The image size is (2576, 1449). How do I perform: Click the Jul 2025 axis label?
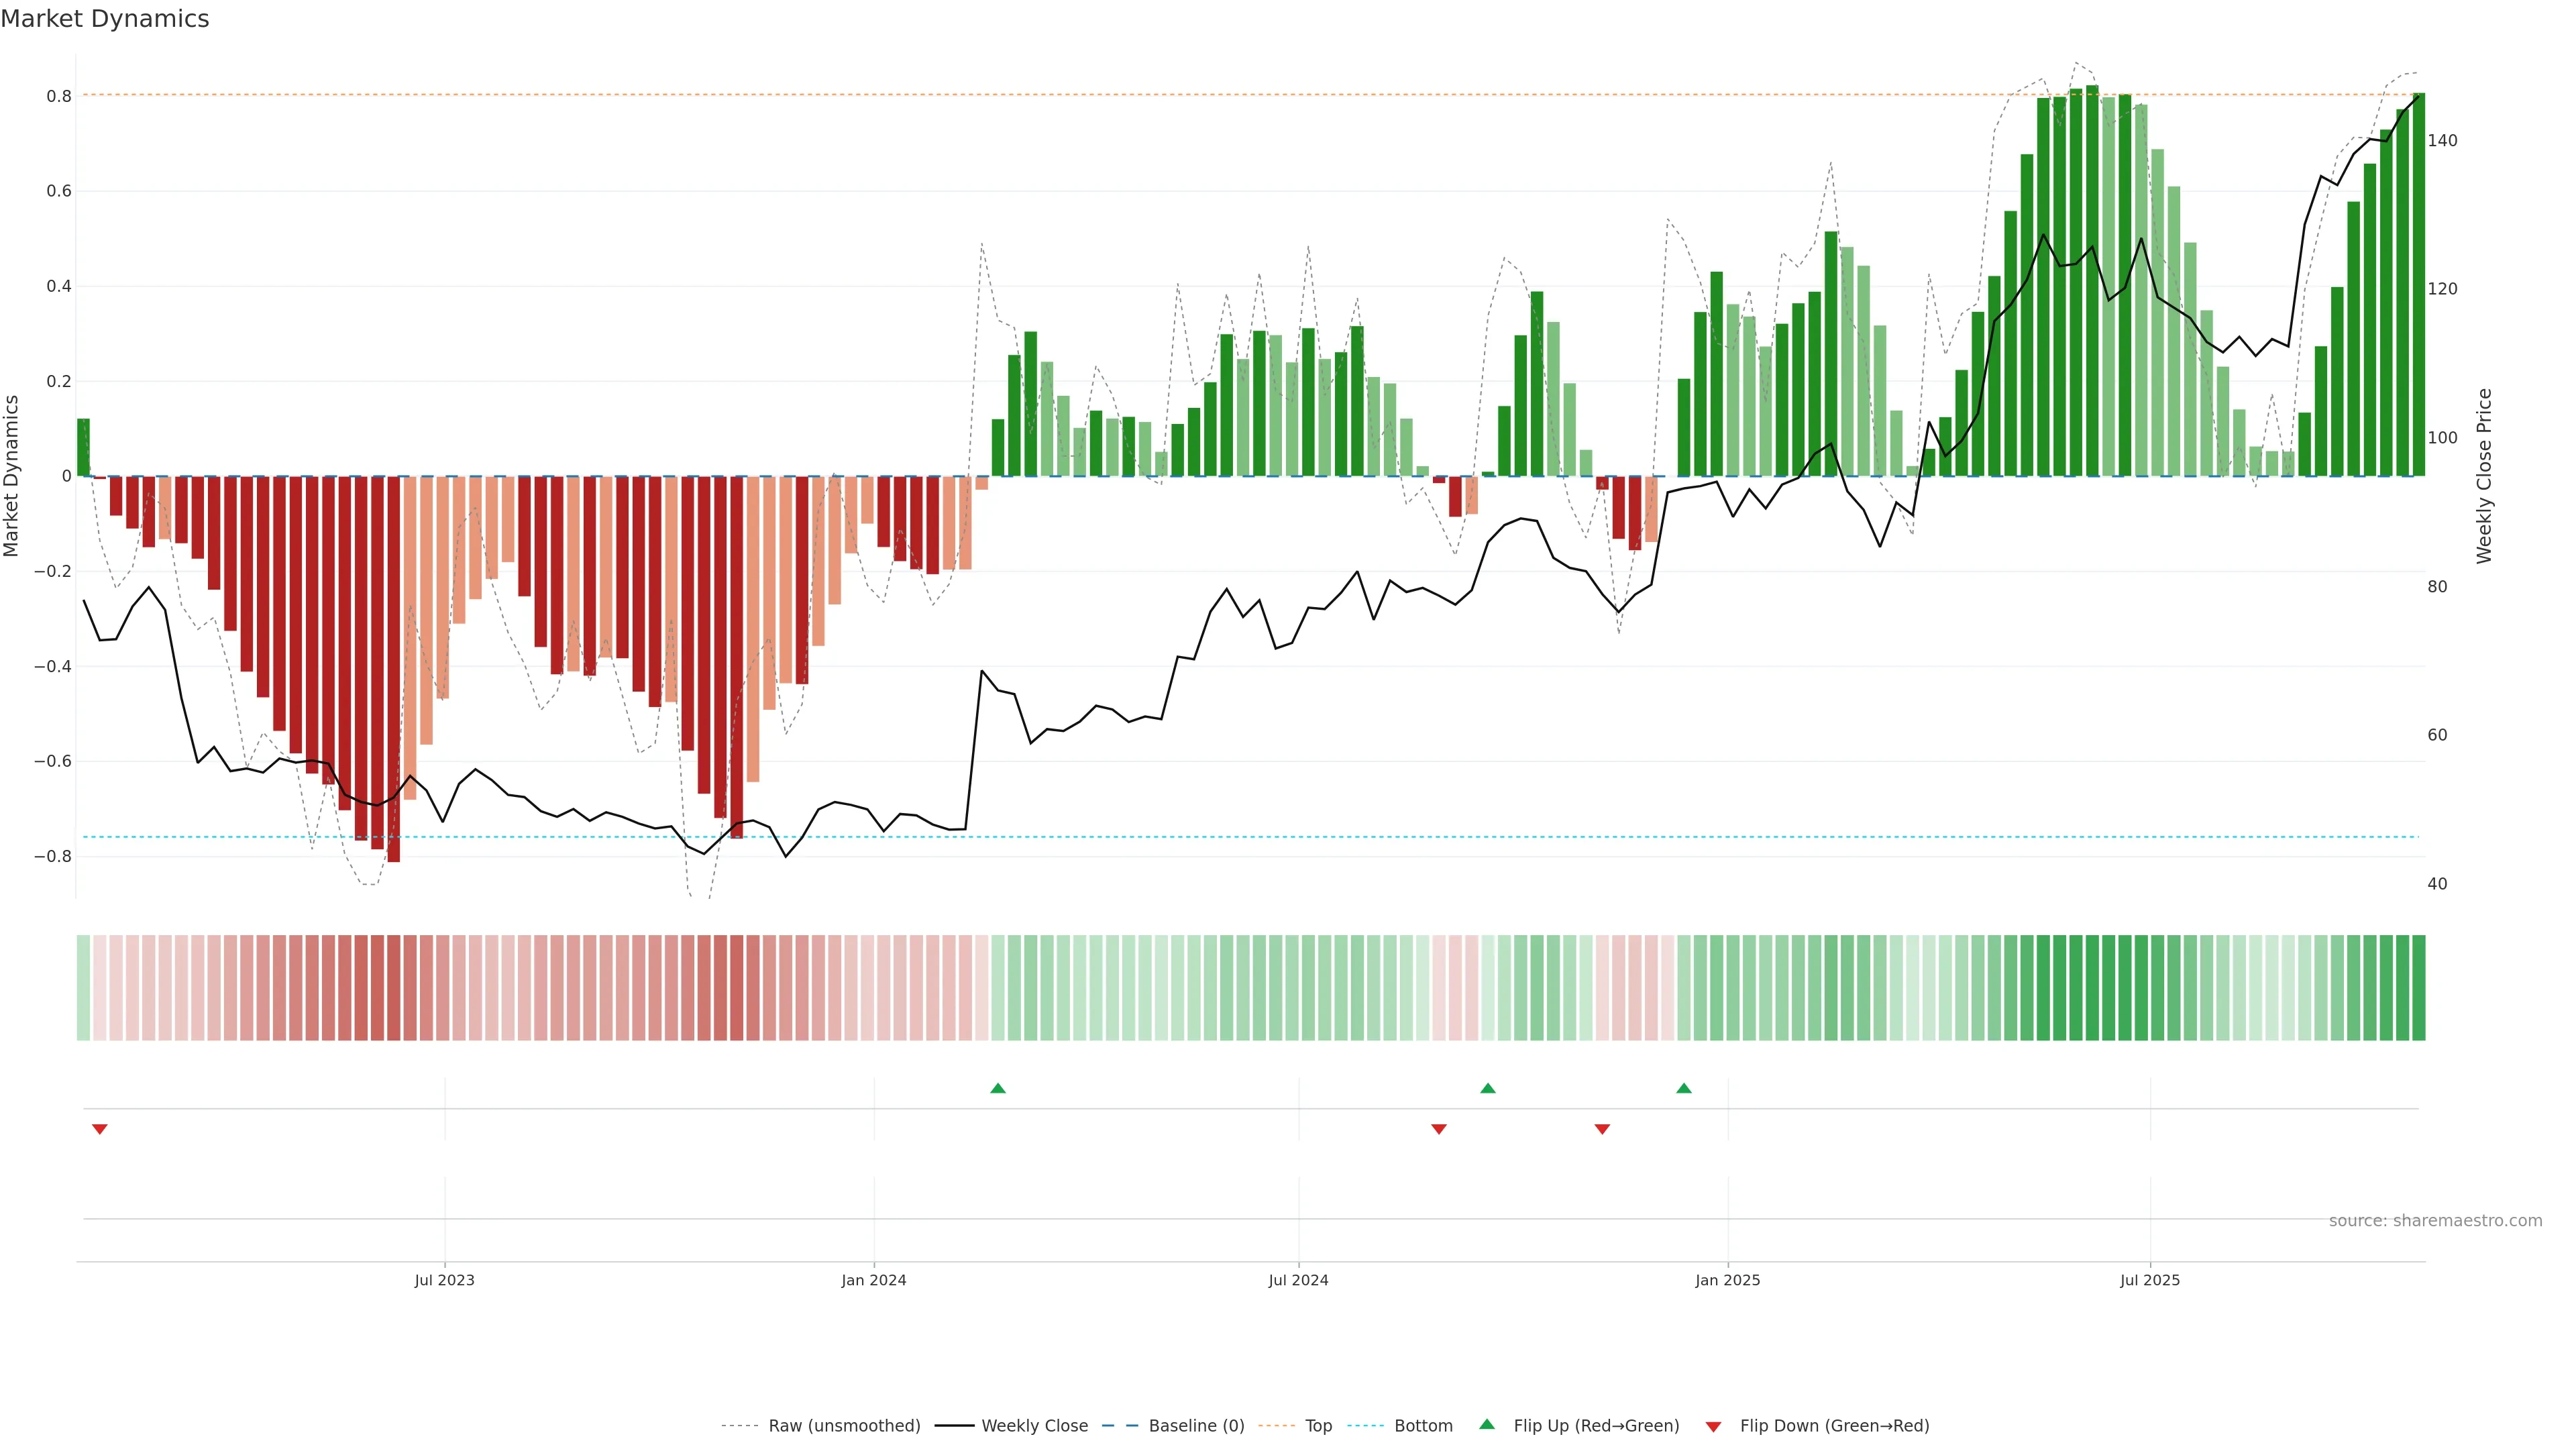pyautogui.click(x=2149, y=1280)
